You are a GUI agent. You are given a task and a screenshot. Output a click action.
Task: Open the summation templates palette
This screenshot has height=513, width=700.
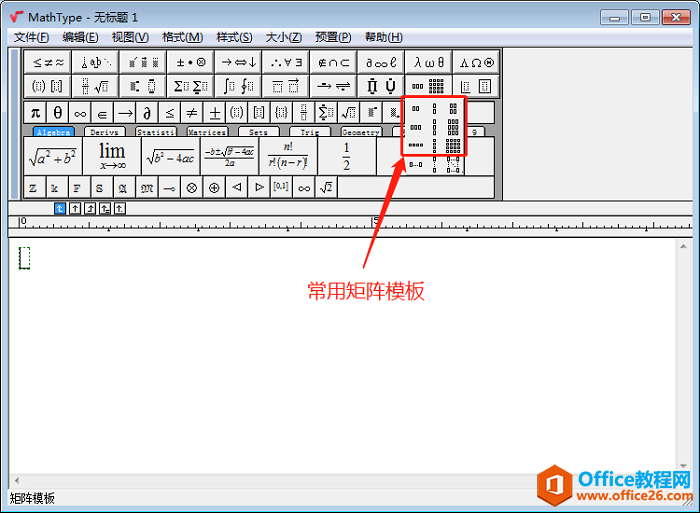click(191, 86)
